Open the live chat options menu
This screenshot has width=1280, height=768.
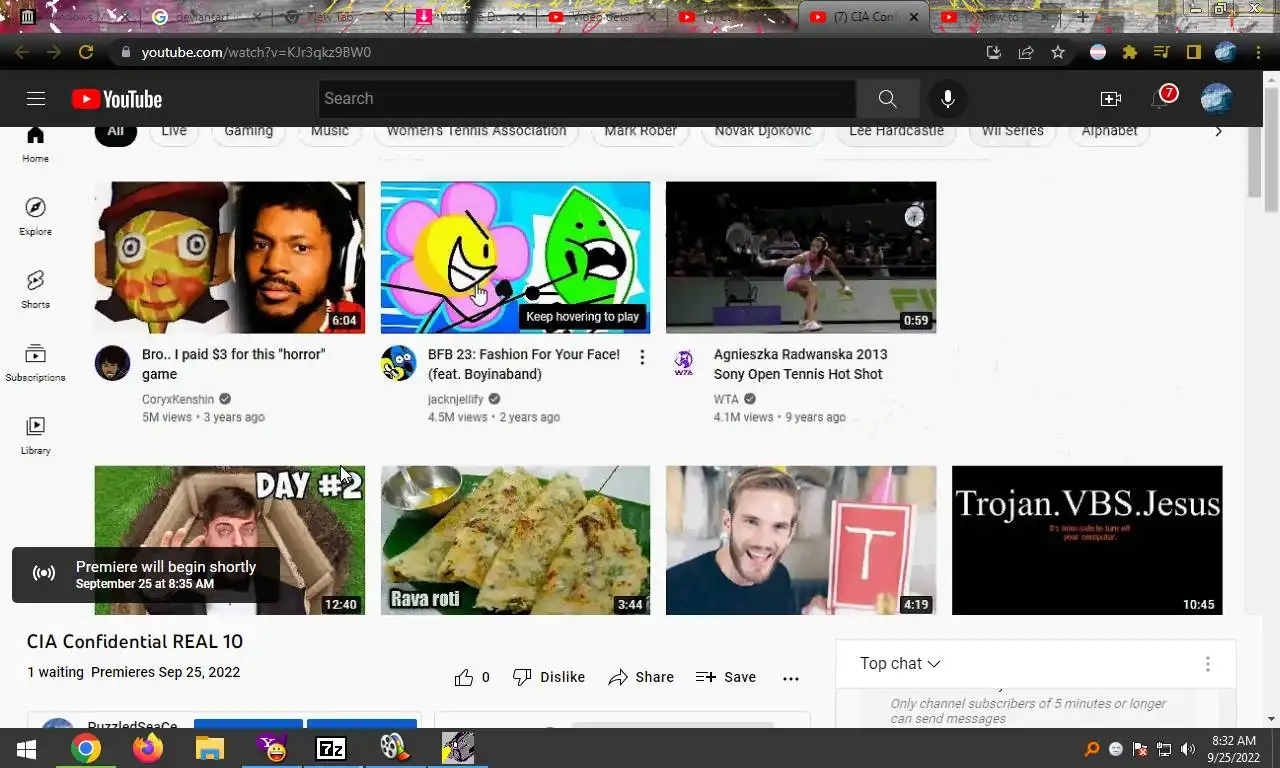pos(1207,664)
